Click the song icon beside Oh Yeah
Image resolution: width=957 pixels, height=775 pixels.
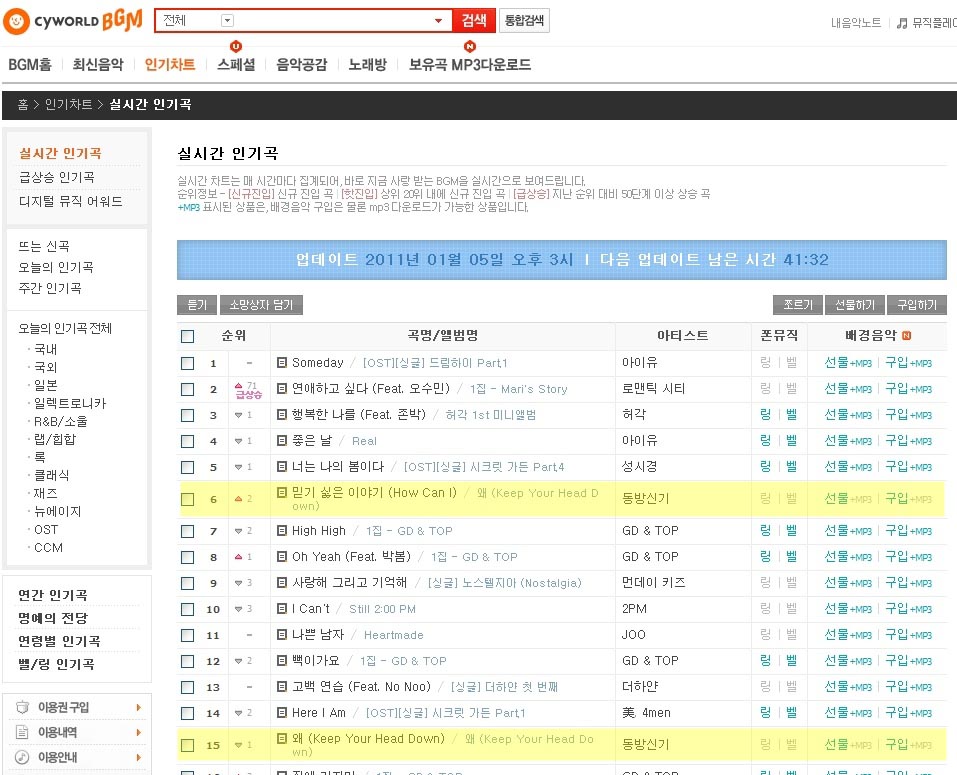[x=282, y=557]
